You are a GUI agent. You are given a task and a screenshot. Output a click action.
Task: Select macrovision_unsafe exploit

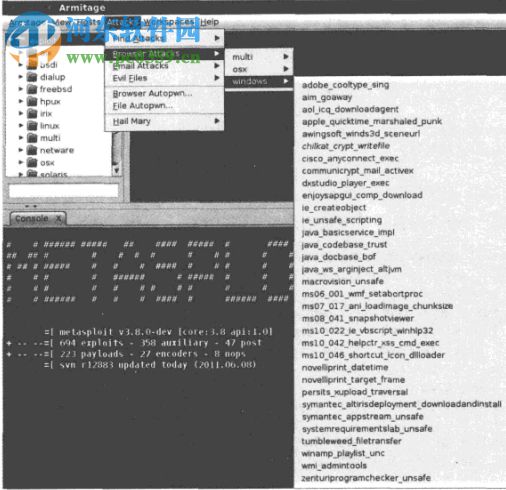coord(343,282)
